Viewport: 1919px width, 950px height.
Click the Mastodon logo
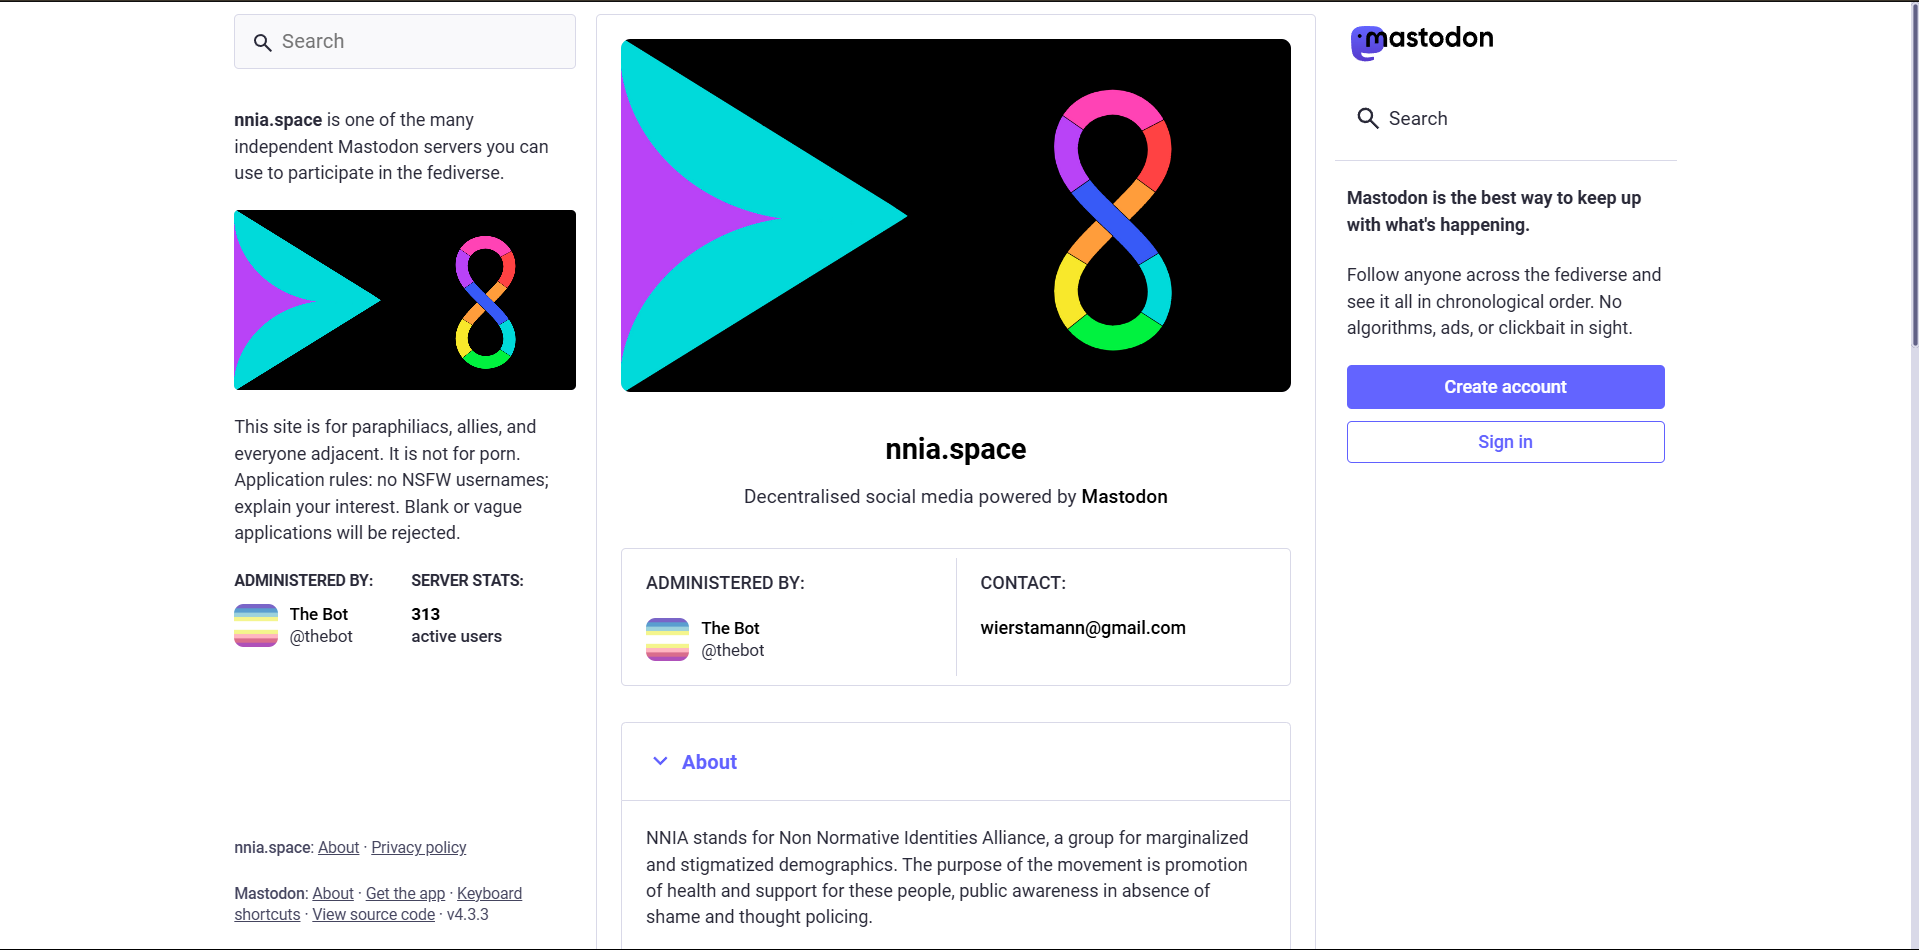[x=1421, y=42]
